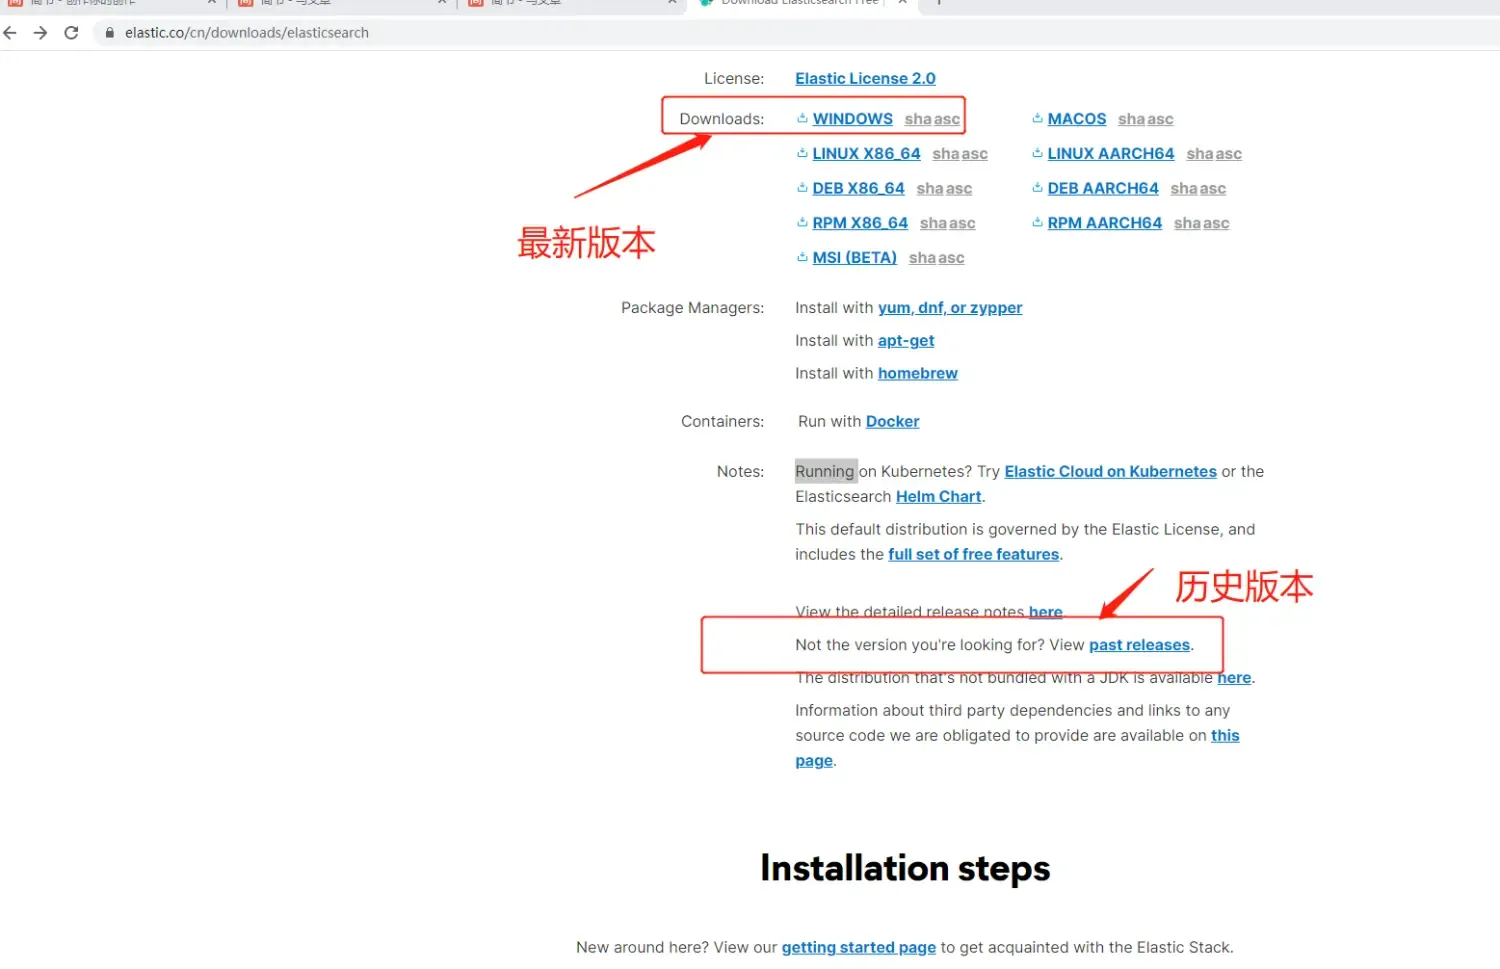Image resolution: width=1500 pixels, height=969 pixels.
Task: Open the Docker container link
Action: point(892,421)
